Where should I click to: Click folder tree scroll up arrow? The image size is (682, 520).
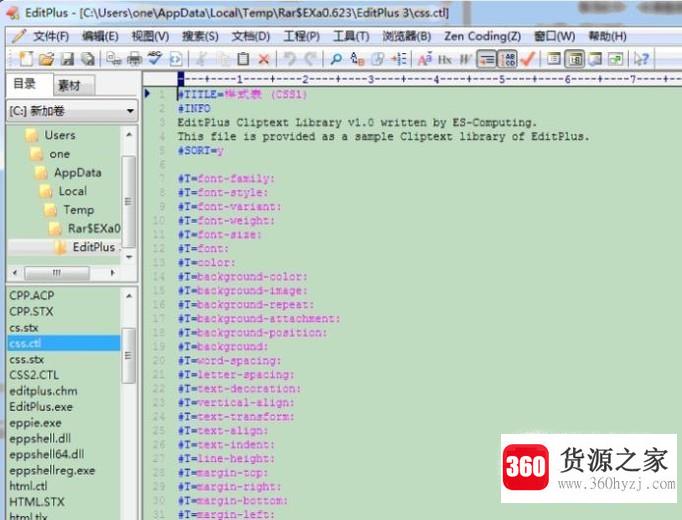click(x=129, y=134)
